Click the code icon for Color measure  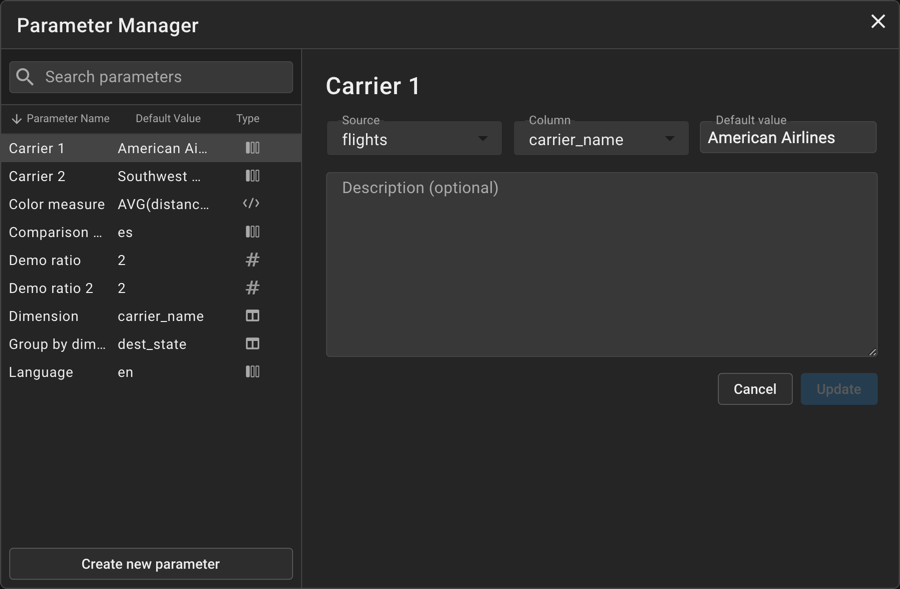click(x=252, y=204)
